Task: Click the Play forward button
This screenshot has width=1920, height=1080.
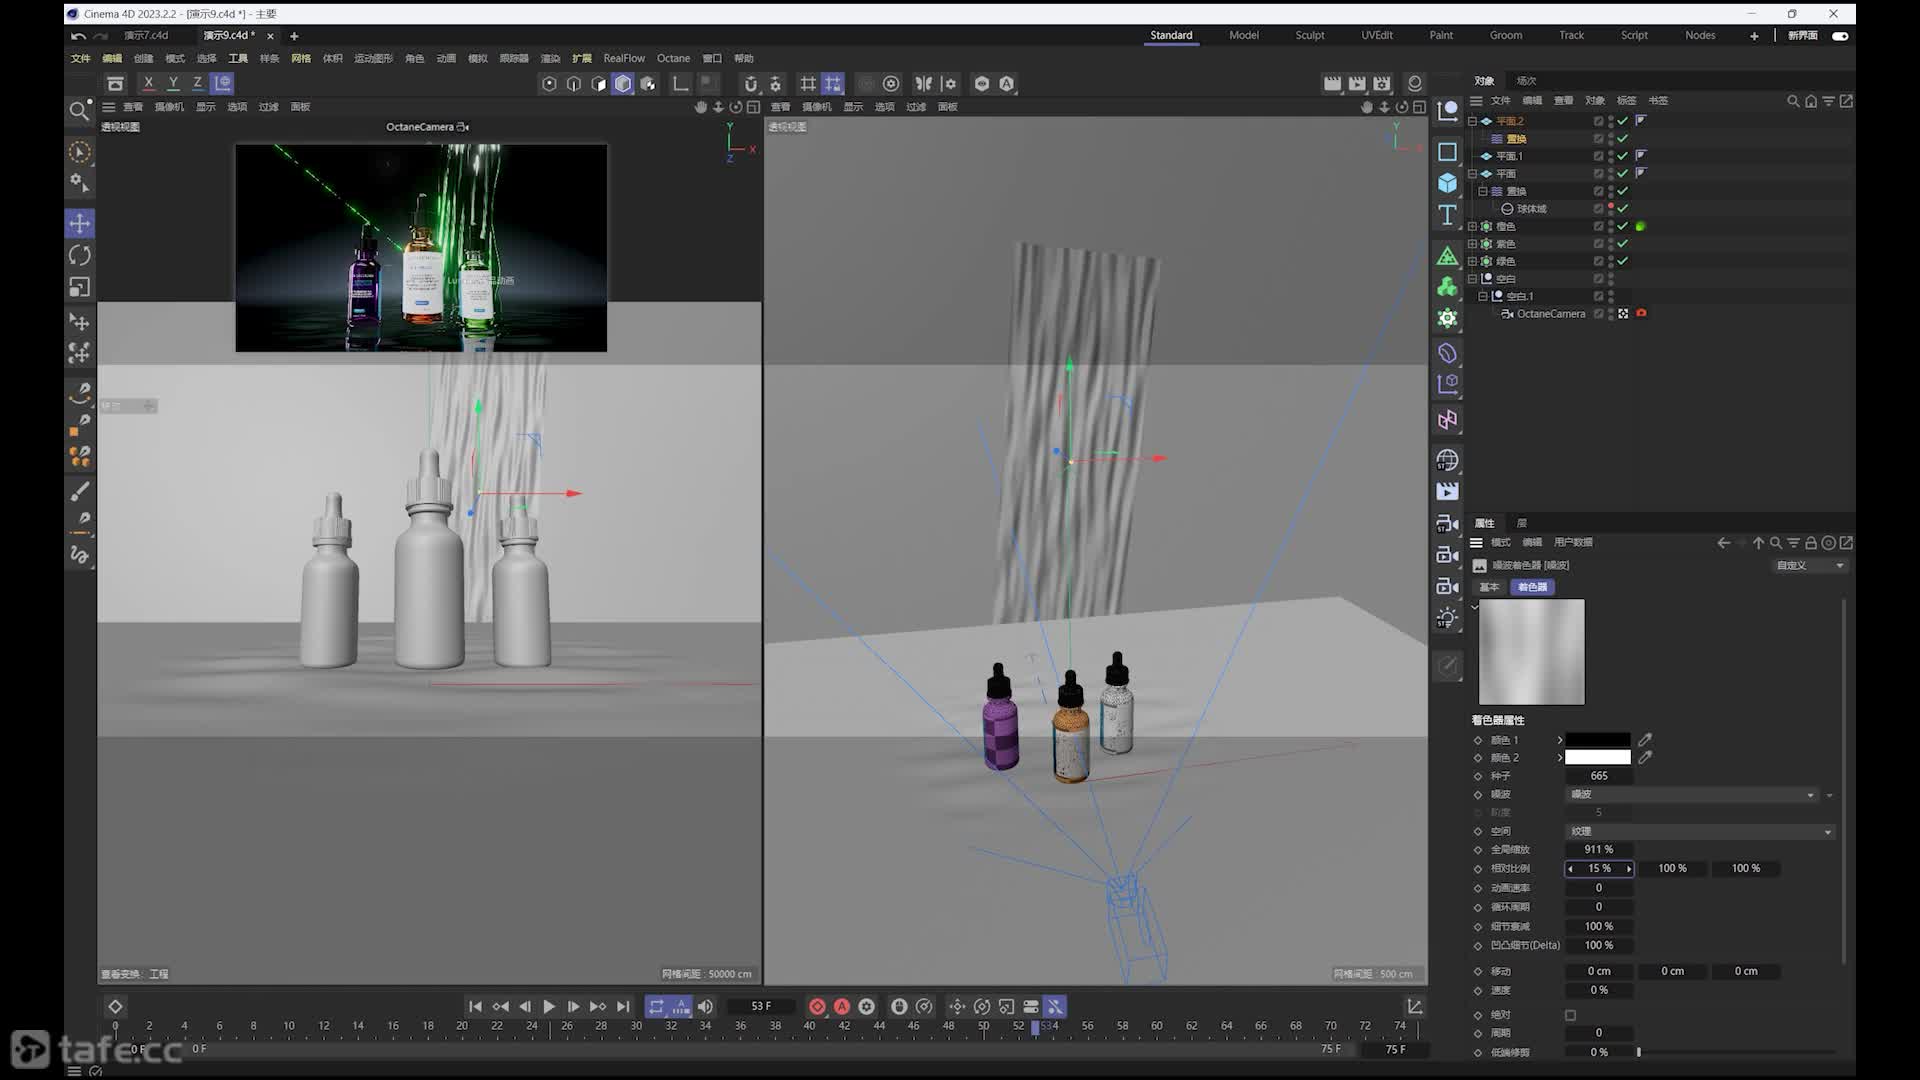Action: pyautogui.click(x=549, y=1007)
